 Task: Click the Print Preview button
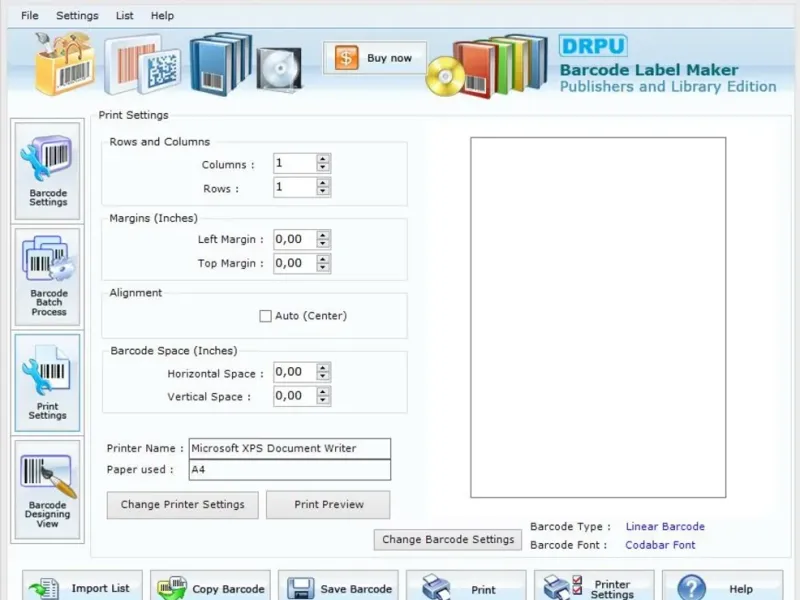(x=328, y=505)
